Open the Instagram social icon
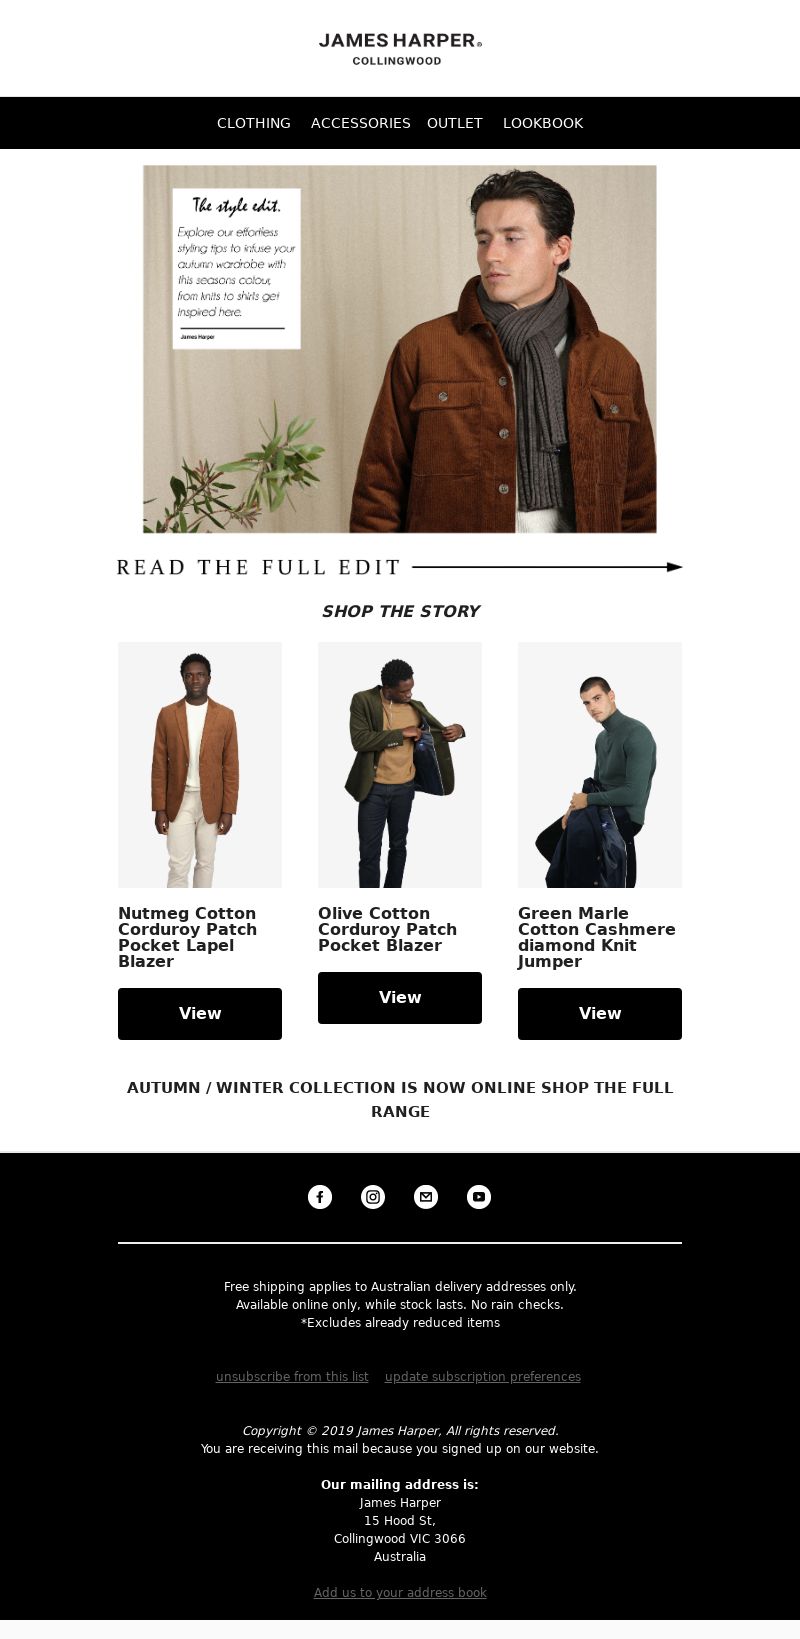Image resolution: width=800 pixels, height=1639 pixels. coord(373,1196)
